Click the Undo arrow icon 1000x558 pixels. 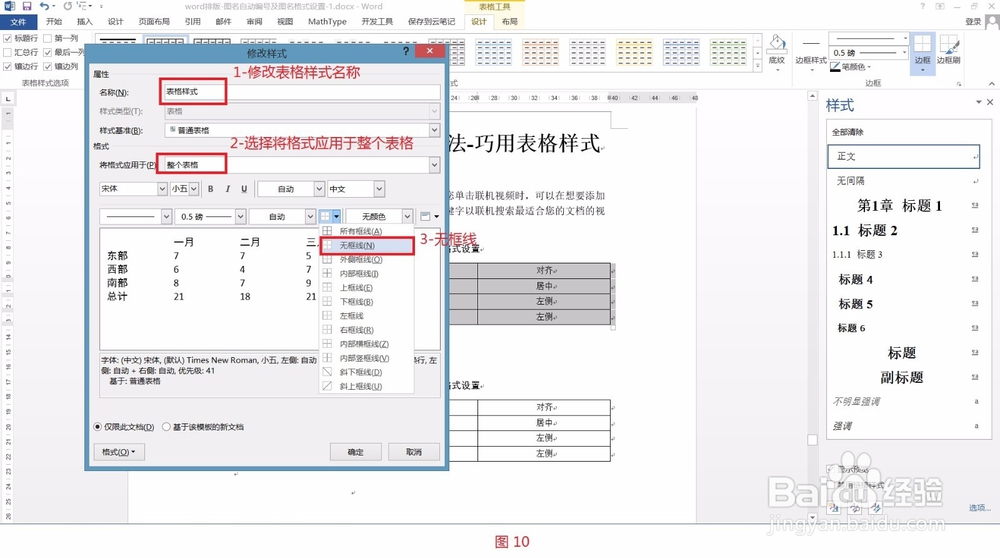pos(44,6)
